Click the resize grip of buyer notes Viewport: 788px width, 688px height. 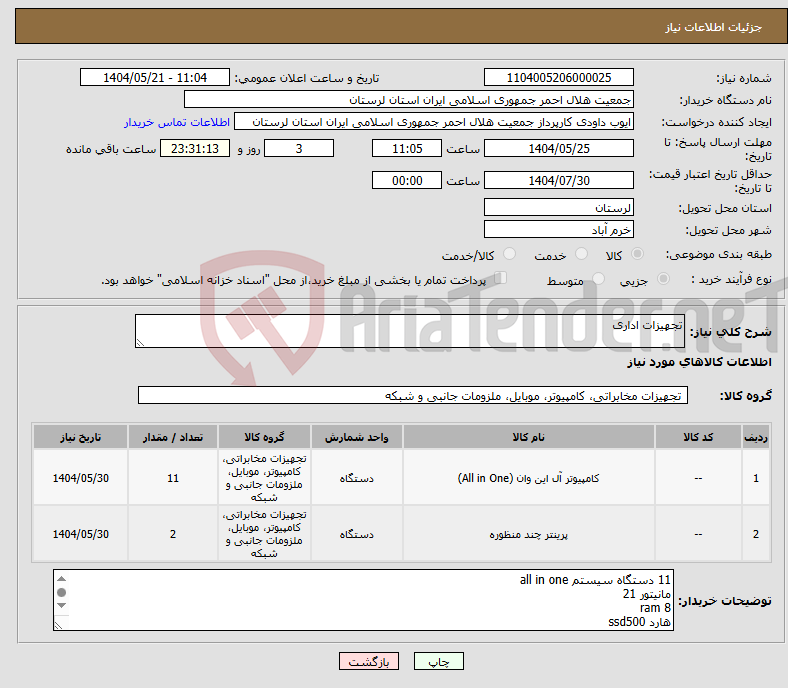coord(58,625)
